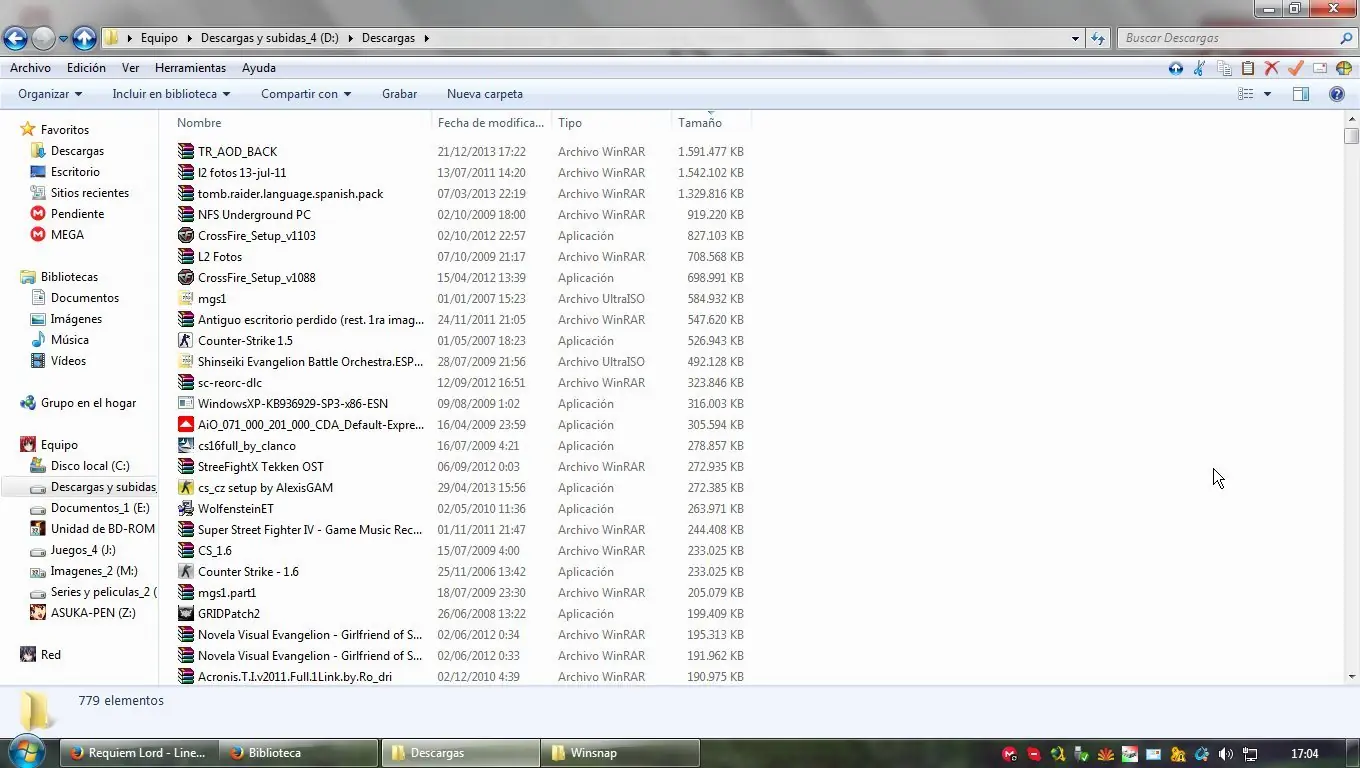This screenshot has height=768, width=1360.
Task: Open the Ver menu
Action: [130, 68]
